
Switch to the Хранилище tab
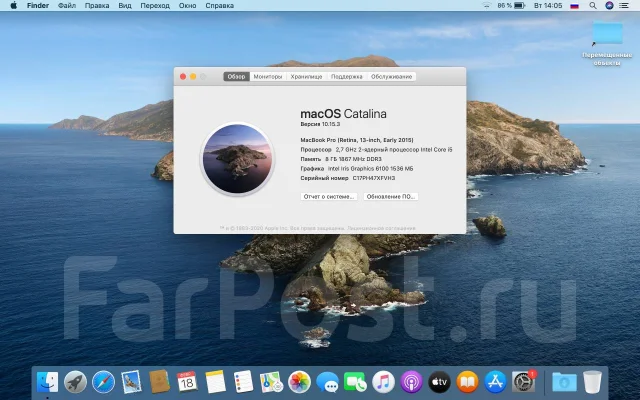(307, 76)
